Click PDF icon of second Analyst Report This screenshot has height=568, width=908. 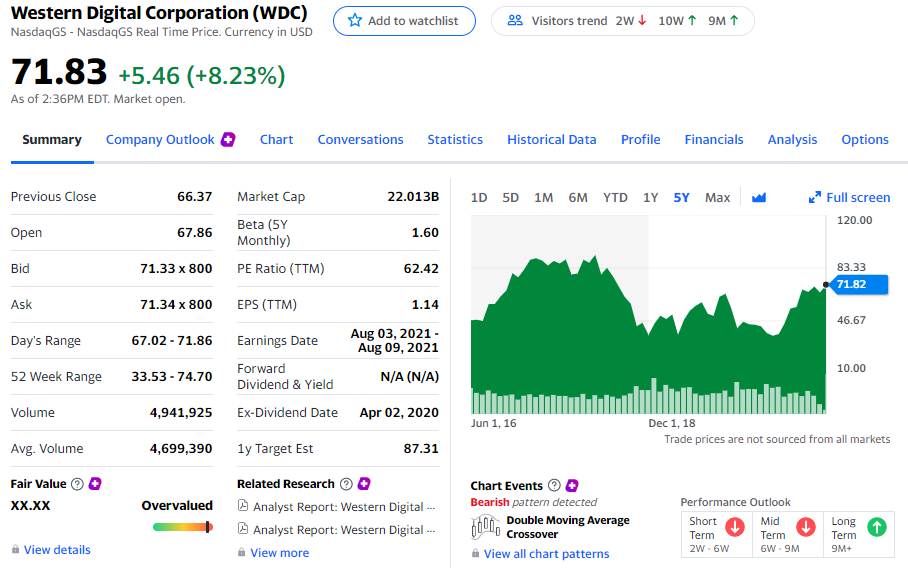pyautogui.click(x=243, y=529)
